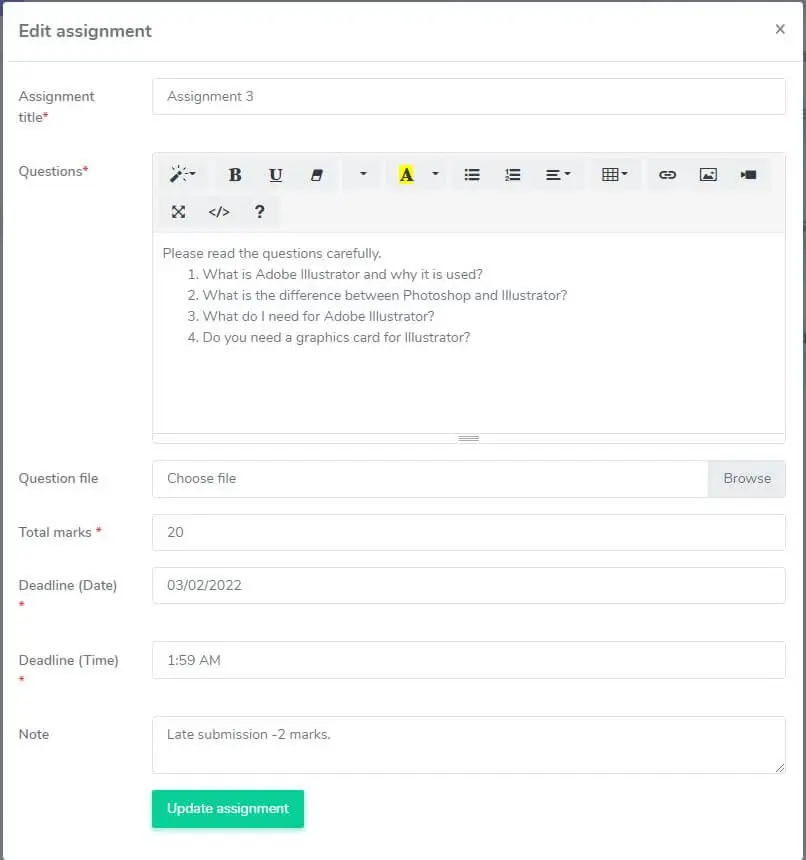The image size is (806, 860).
Task: Click the Update assignment button
Action: (228, 809)
